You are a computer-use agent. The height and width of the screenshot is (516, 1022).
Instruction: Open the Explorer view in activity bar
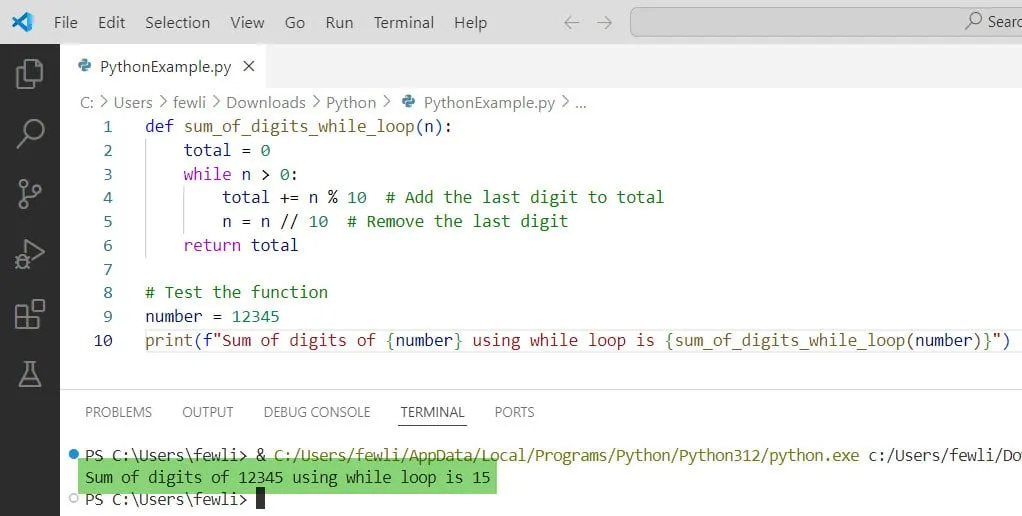[x=30, y=73]
